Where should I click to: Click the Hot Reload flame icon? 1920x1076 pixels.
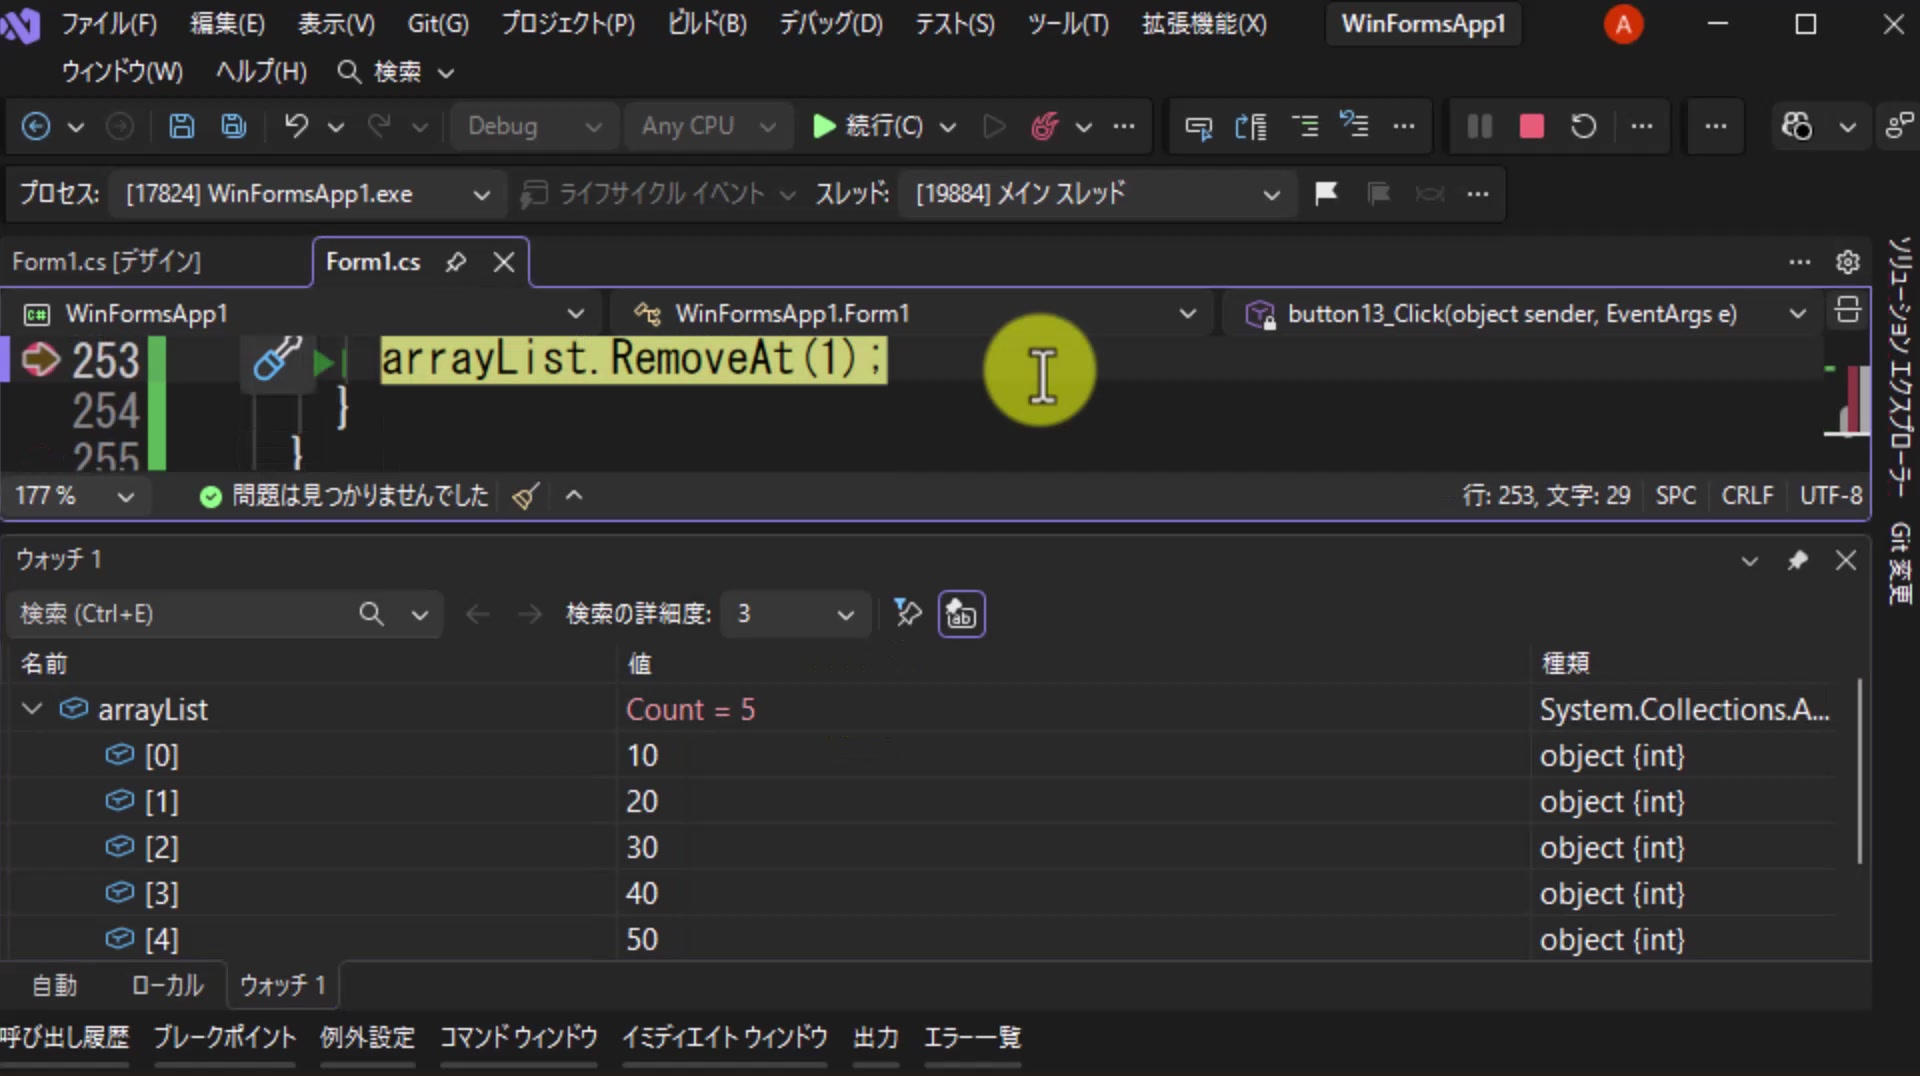1045,126
